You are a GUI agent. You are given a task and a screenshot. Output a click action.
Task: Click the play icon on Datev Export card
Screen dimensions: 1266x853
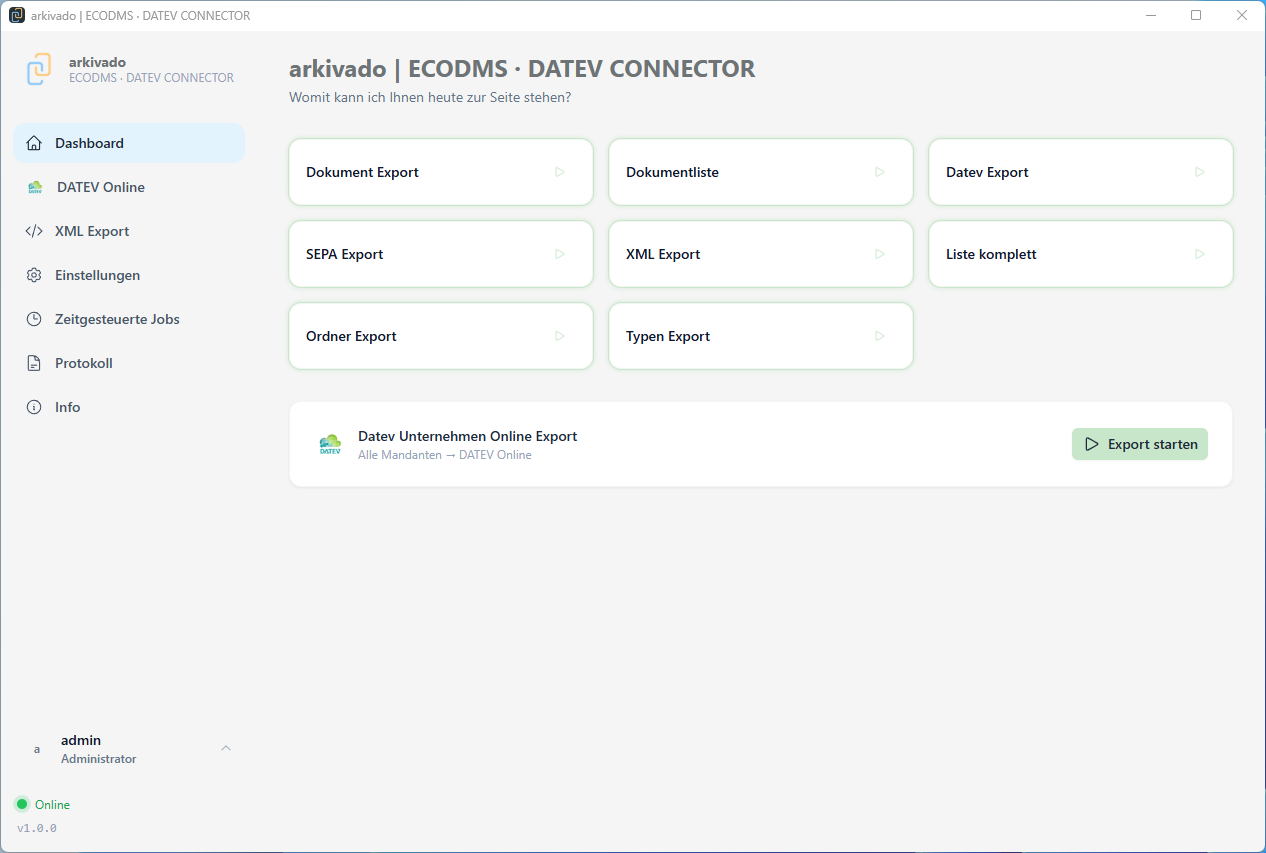[1200, 172]
